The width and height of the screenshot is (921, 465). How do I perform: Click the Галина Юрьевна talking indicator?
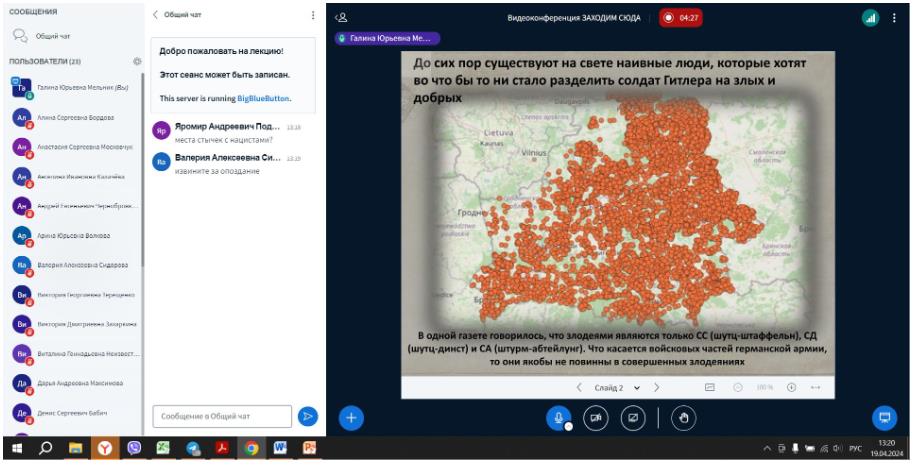pyautogui.click(x=388, y=38)
